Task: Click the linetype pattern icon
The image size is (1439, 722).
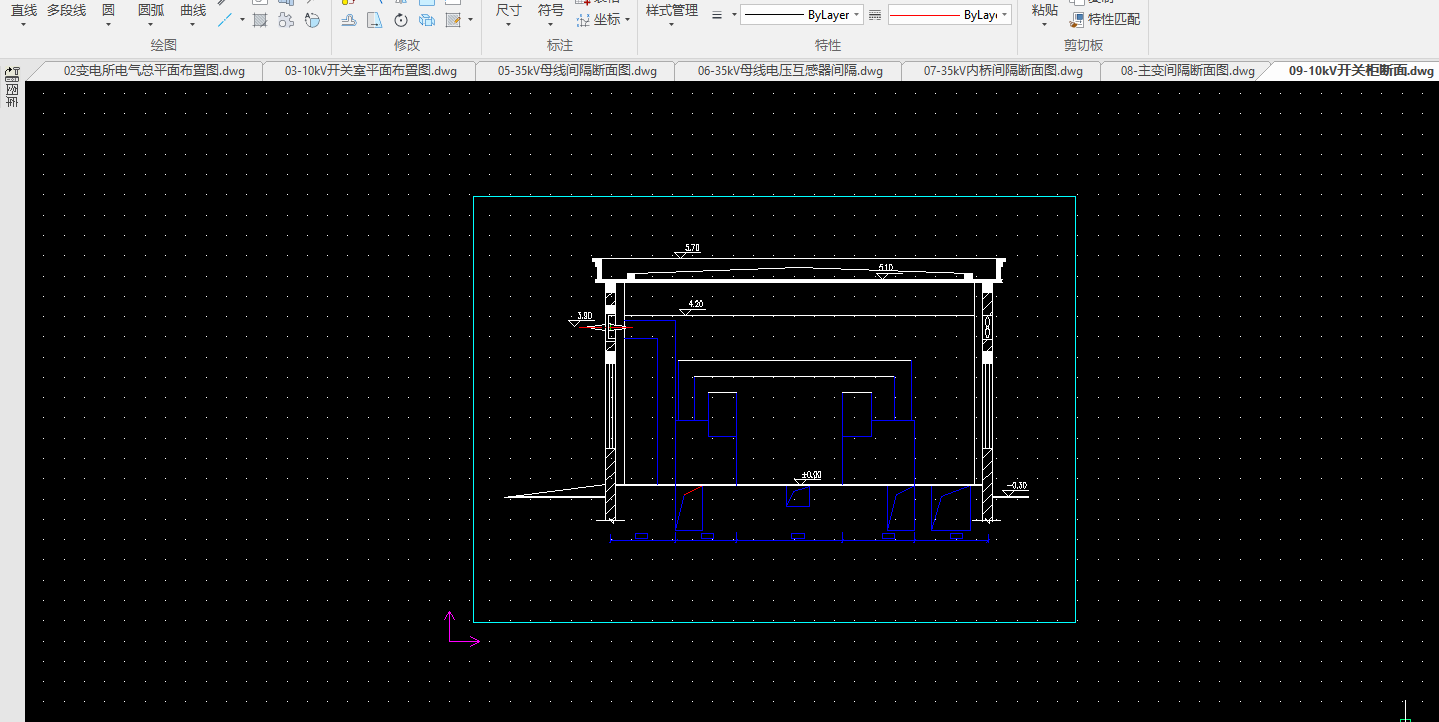Action: (x=875, y=15)
